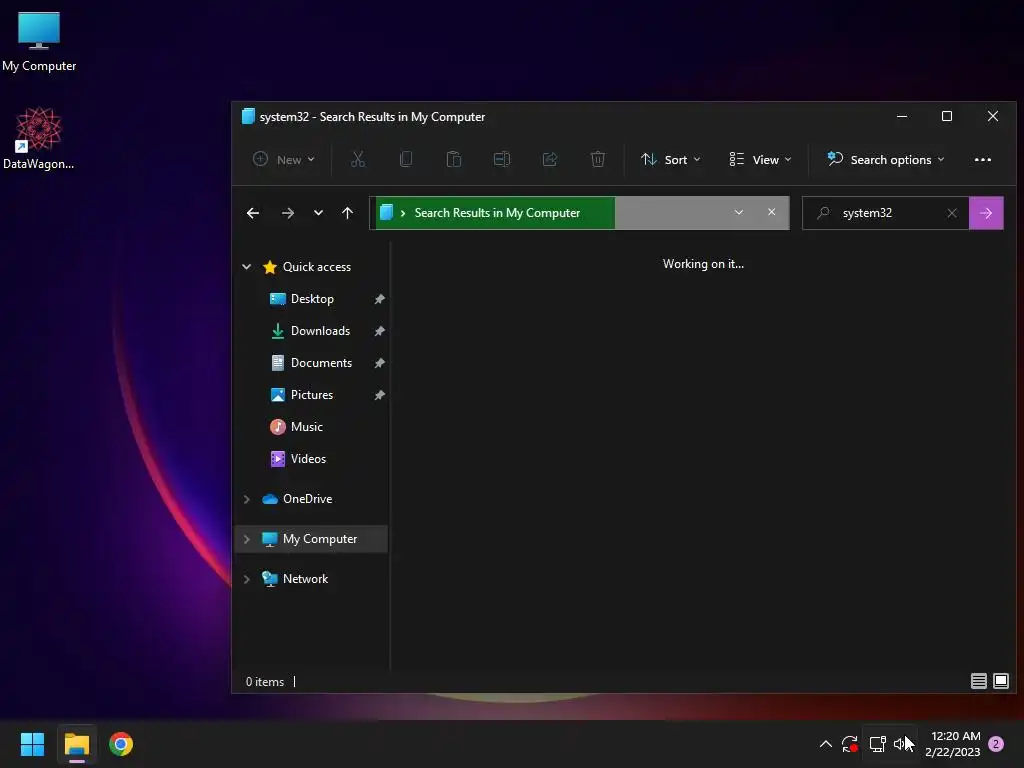Screen dimensions: 1024x768
Task: Collapse the Quick access tree
Action: click(247, 266)
